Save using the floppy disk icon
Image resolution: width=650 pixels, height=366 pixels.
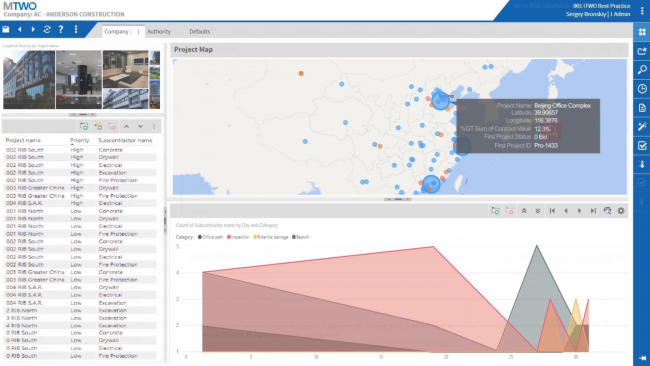pyautogui.click(x=6, y=29)
